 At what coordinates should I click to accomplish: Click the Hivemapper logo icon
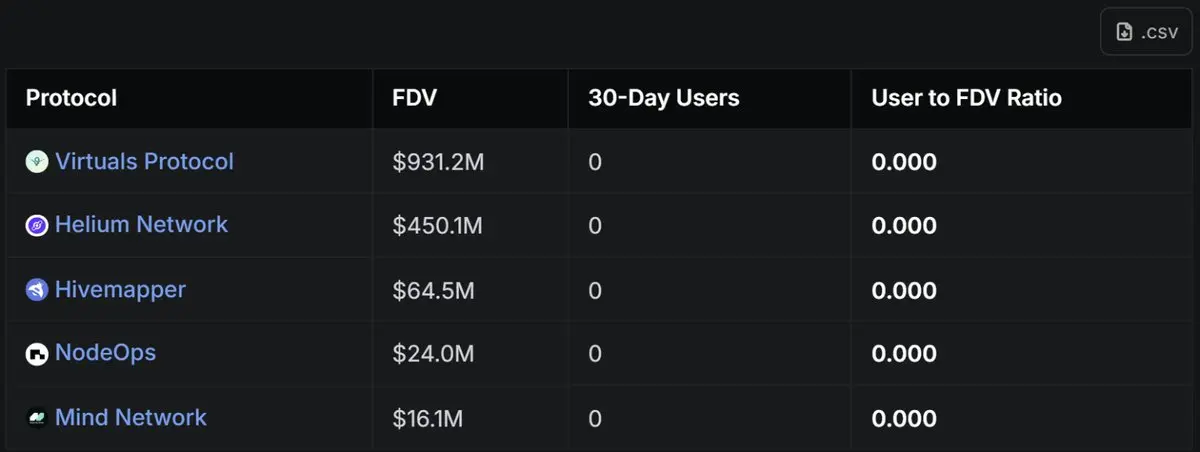coord(37,290)
